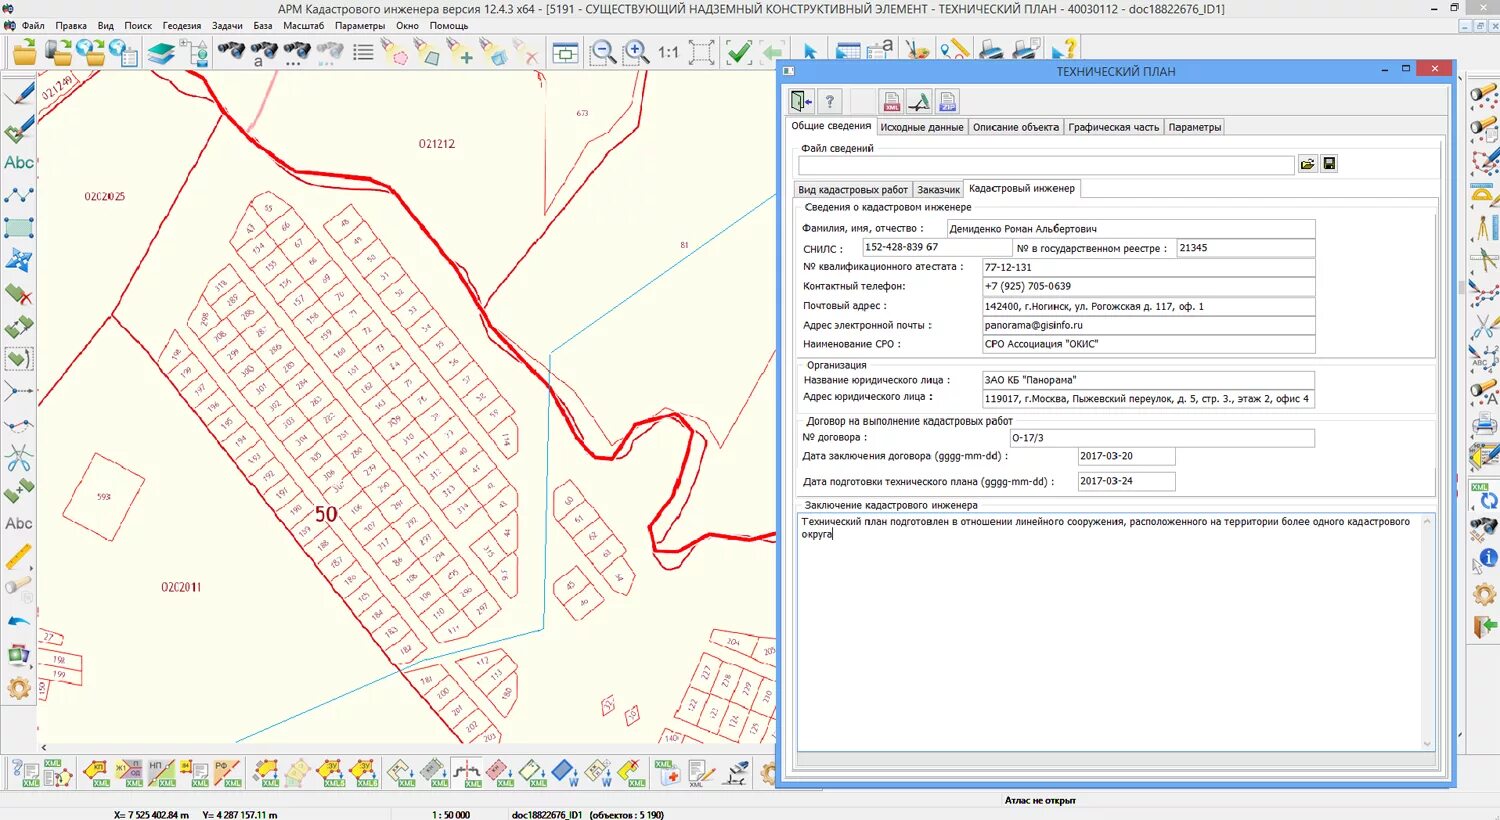The image size is (1500, 820).
Task: Click the blue info icon in right panel
Action: [x=1487, y=558]
